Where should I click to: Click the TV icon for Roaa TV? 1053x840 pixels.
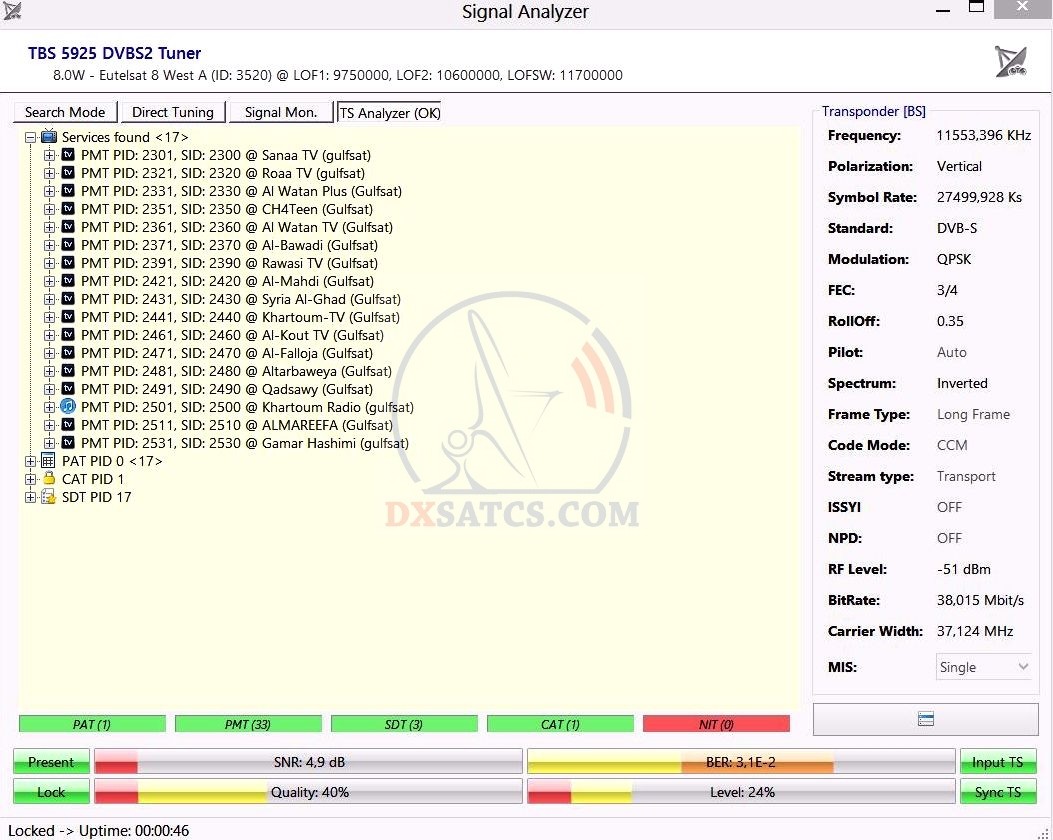pos(68,173)
